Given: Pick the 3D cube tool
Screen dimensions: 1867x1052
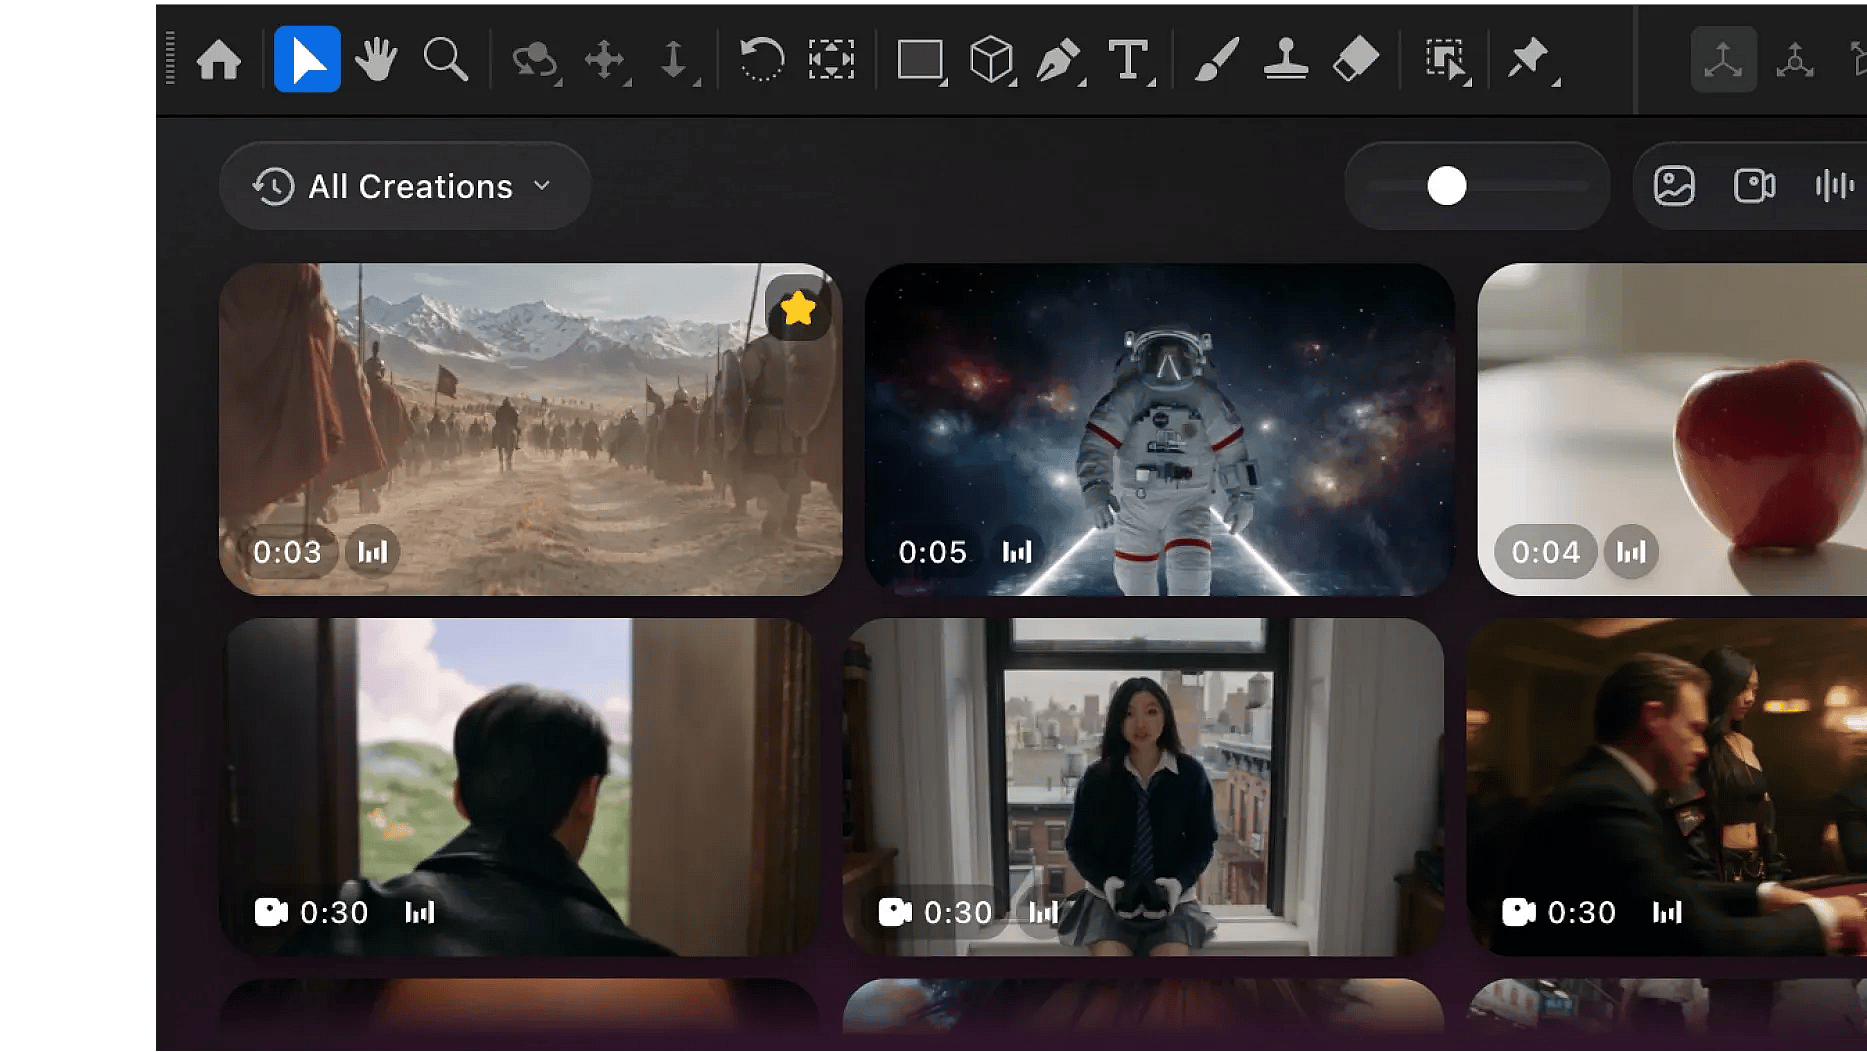Looking at the screenshot, I should click(991, 60).
